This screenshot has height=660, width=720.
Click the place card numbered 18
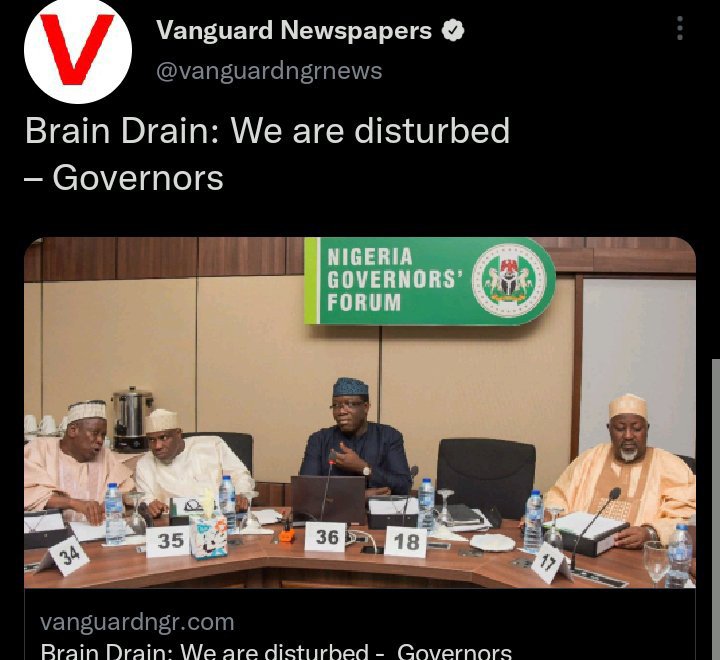(x=406, y=542)
